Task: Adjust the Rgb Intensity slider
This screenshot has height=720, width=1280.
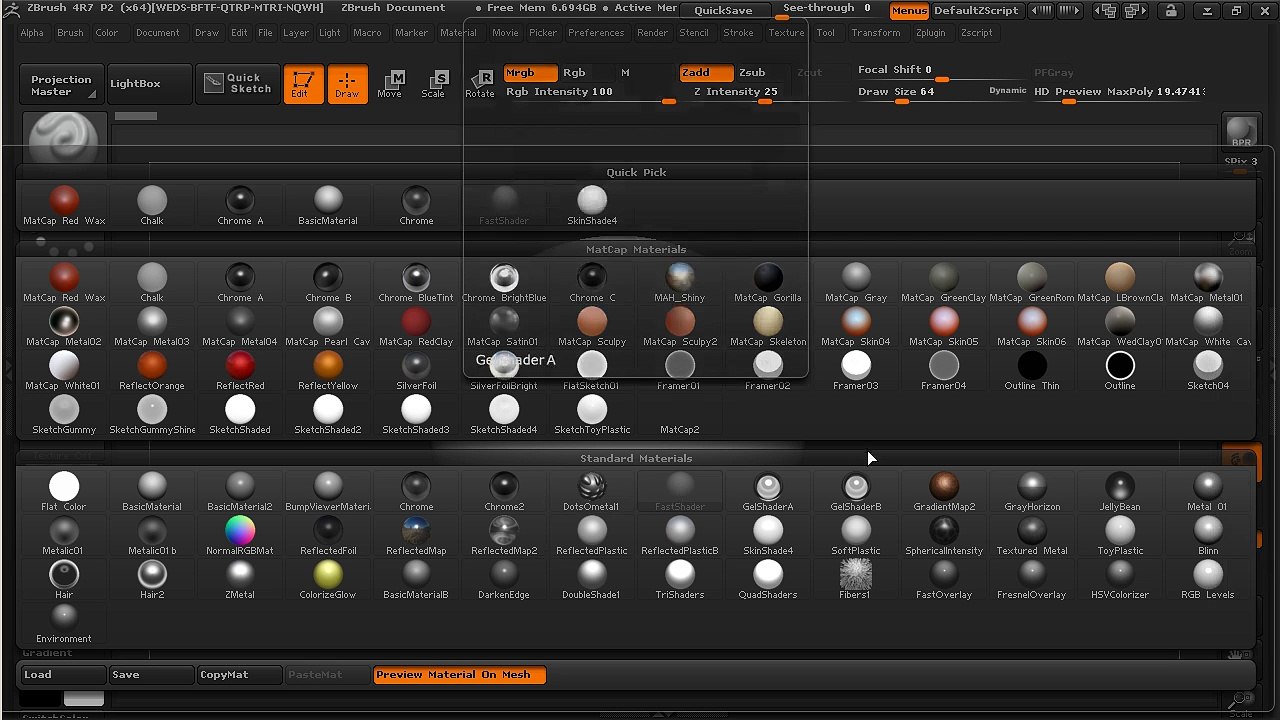Action: [x=590, y=92]
